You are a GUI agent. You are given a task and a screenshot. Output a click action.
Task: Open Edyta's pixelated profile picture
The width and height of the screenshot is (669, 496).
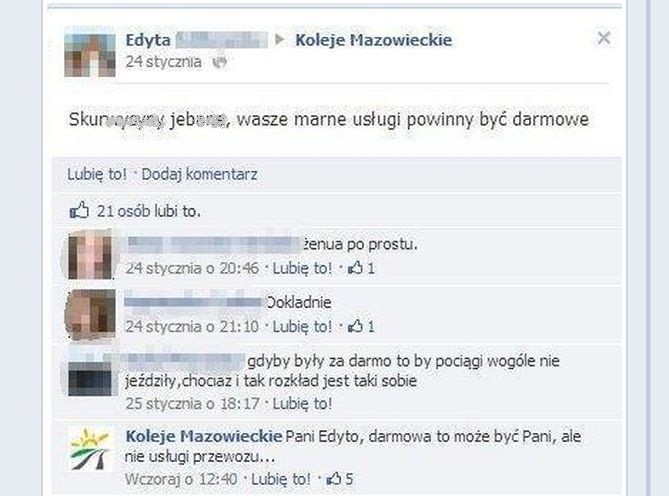[90, 55]
